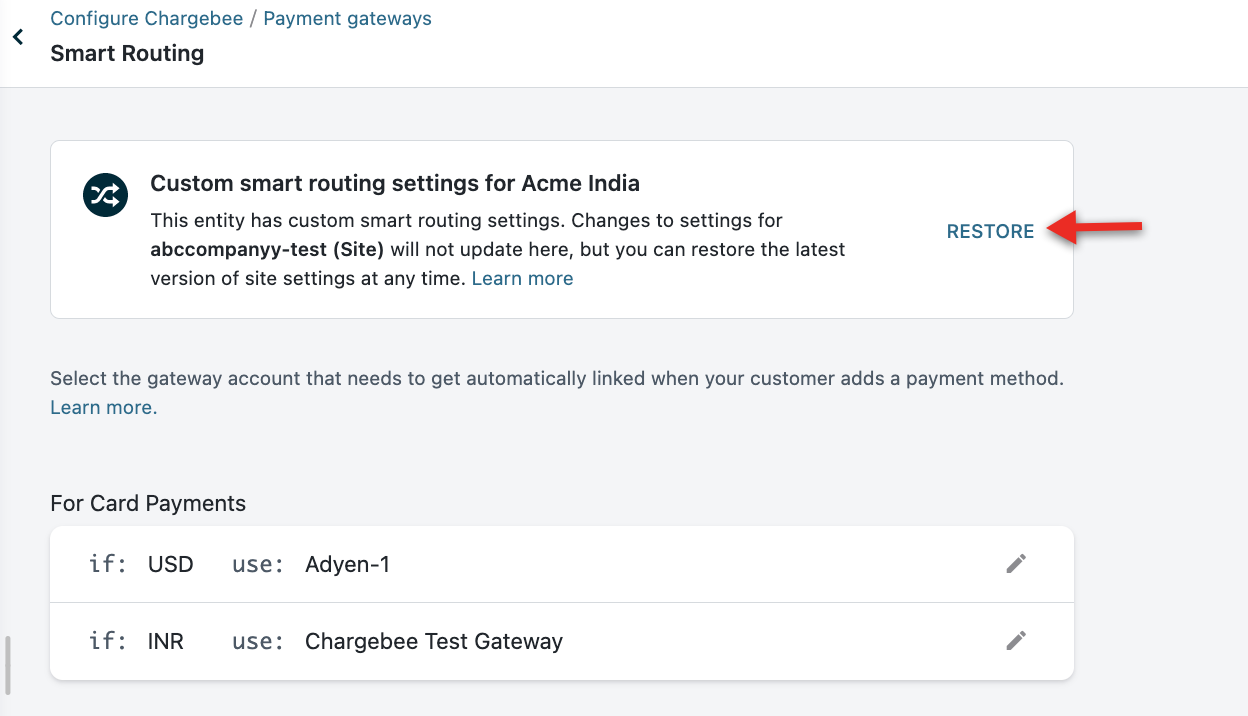Open Learn more link below gateway description
Screen dimensions: 1248x716
103,408
